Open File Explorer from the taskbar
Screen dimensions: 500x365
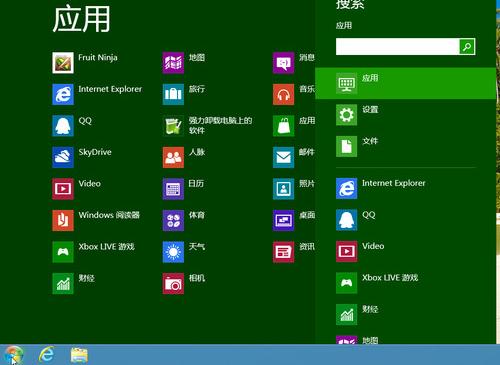point(79,355)
